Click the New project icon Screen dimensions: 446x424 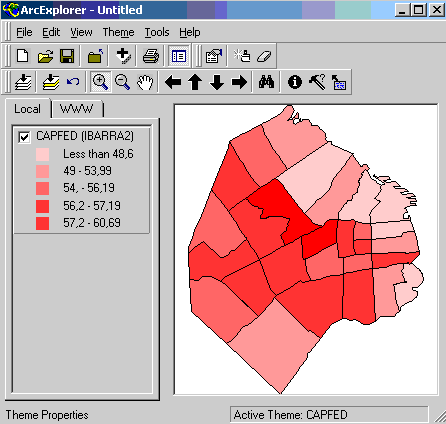tap(22, 56)
